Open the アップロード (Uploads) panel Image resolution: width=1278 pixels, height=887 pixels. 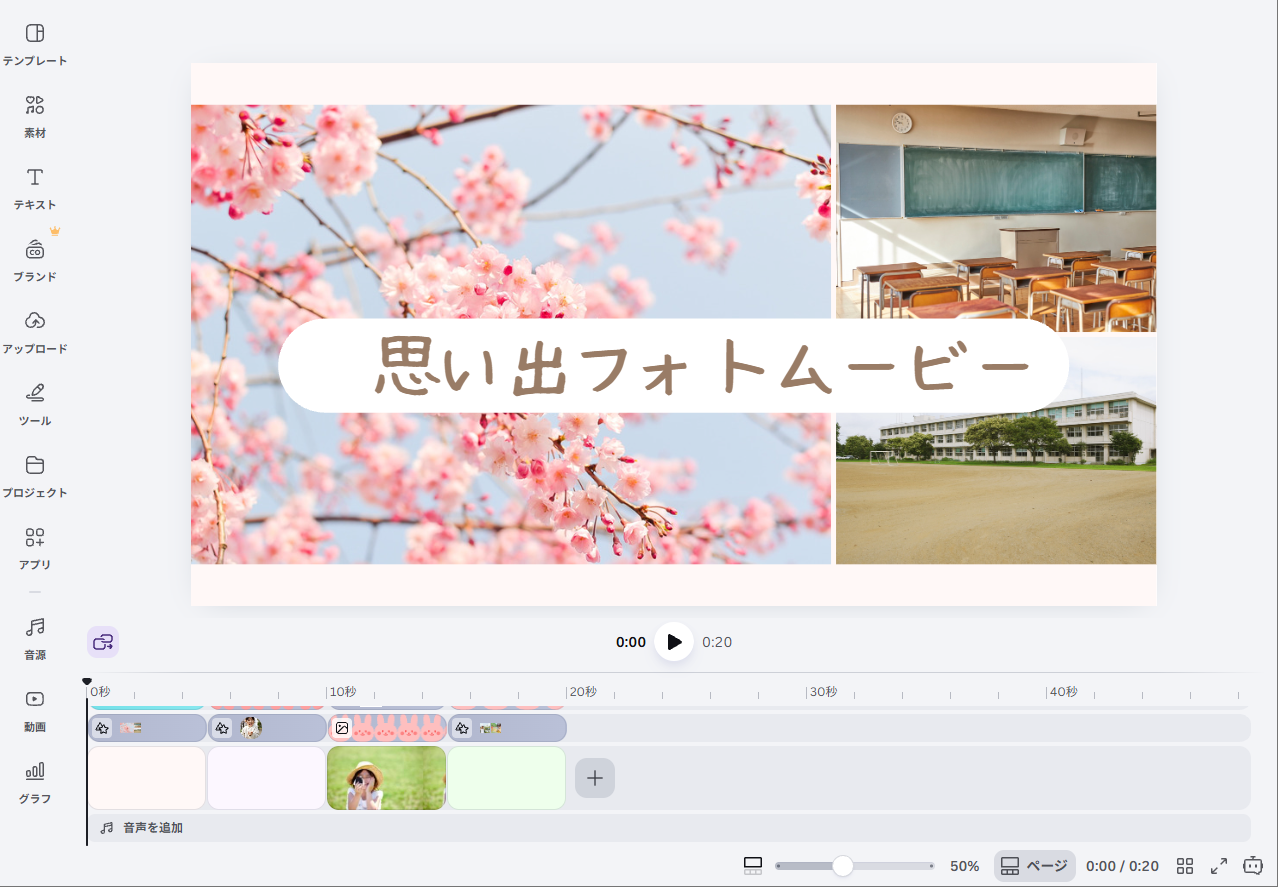pyautogui.click(x=35, y=333)
